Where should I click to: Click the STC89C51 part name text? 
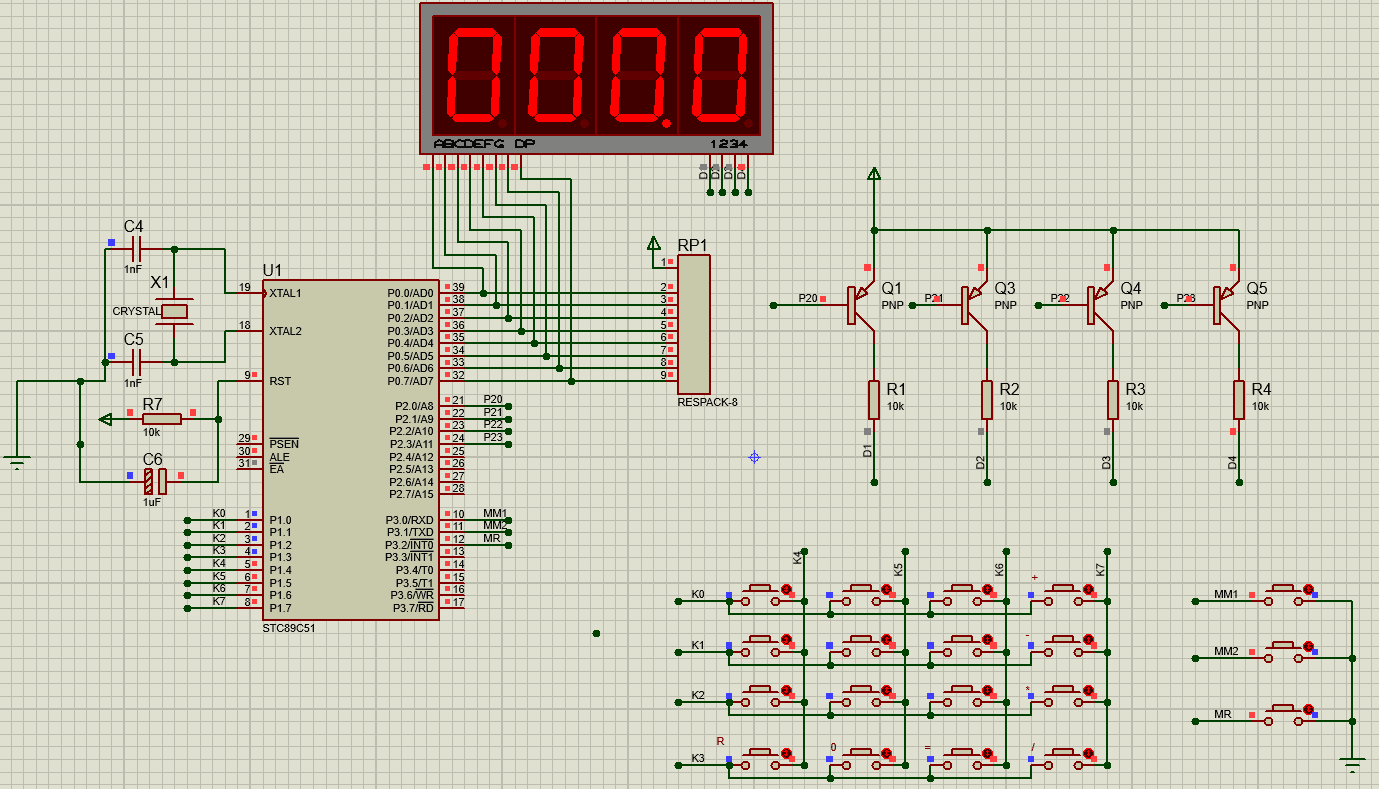[289, 629]
